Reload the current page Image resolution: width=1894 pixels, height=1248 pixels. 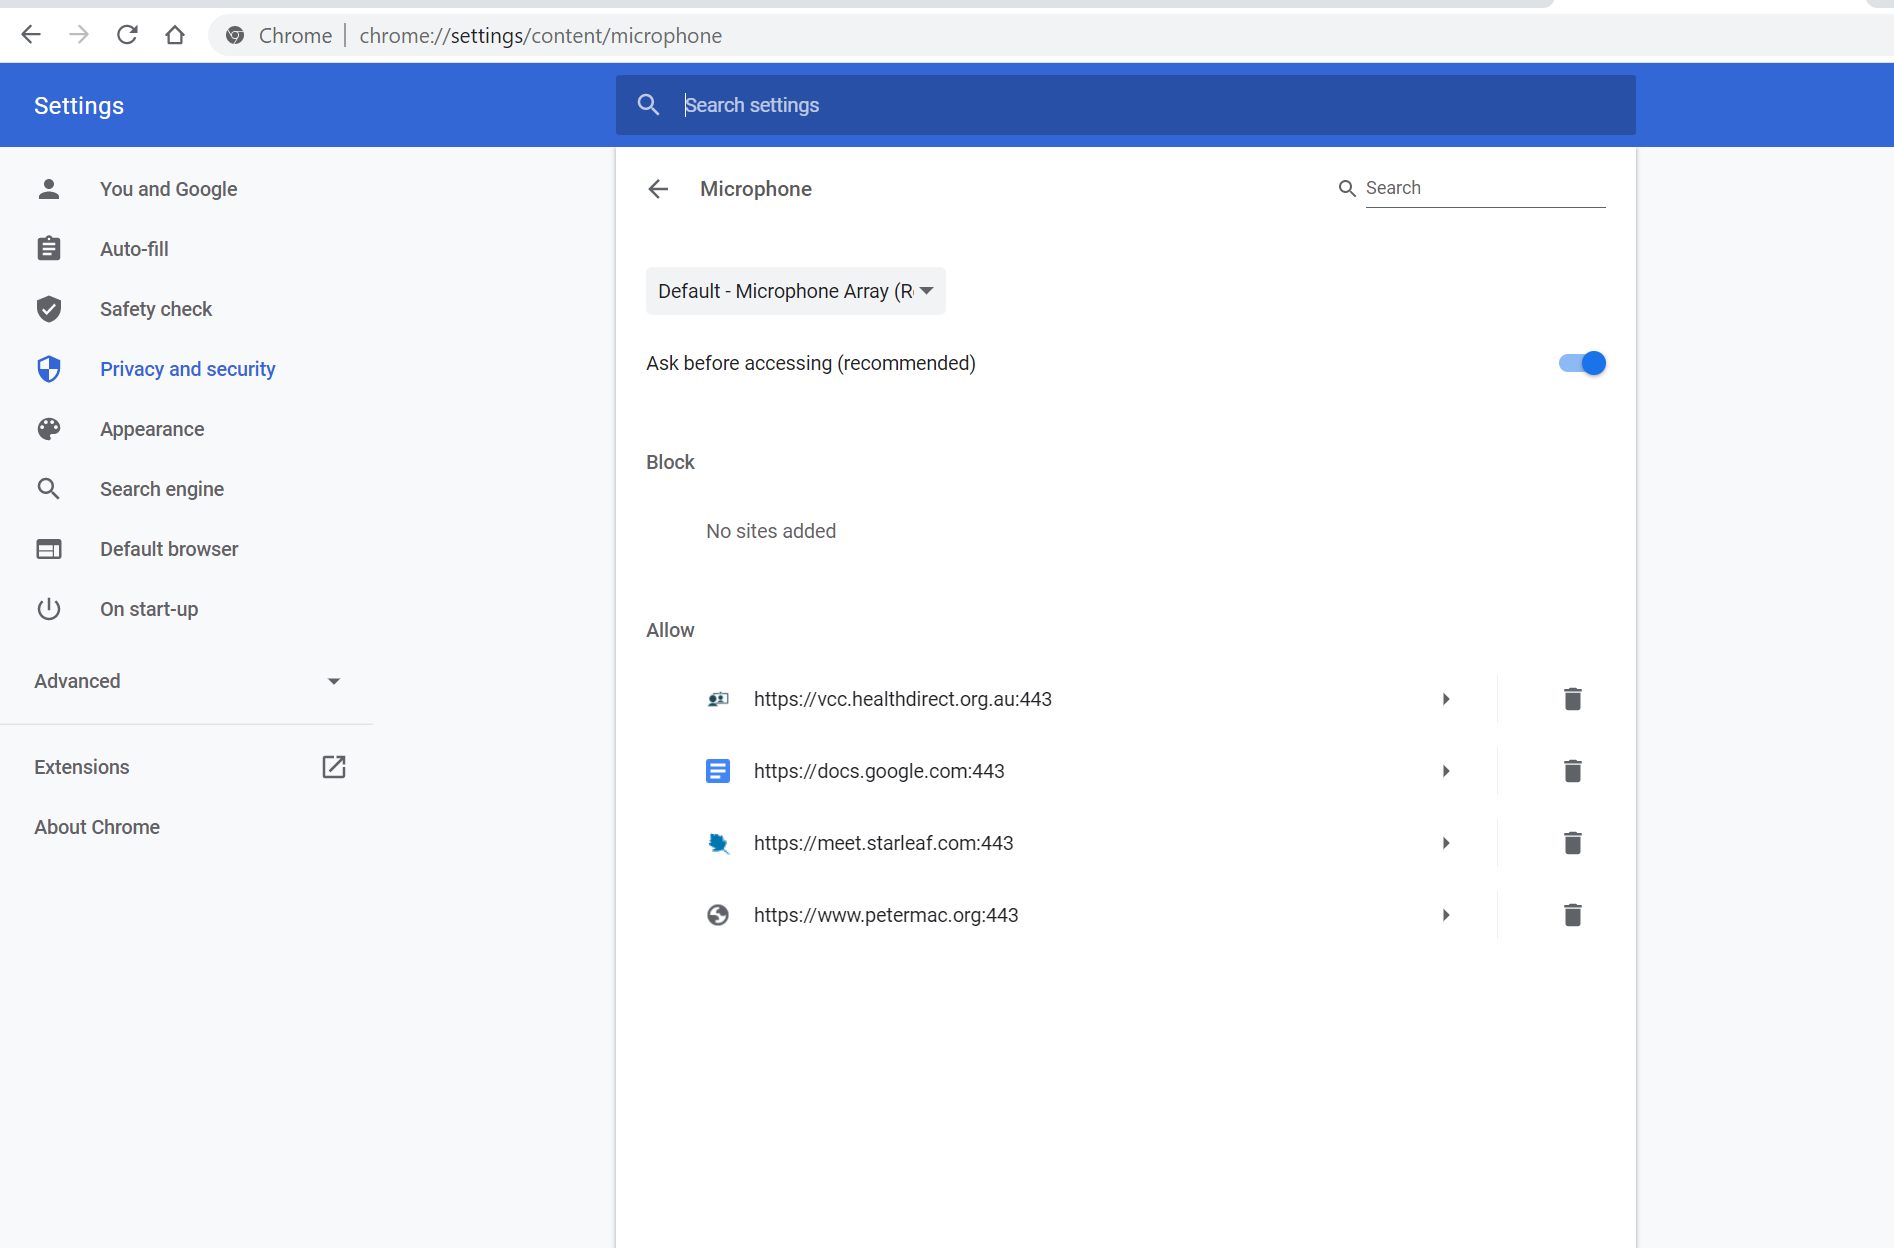127,35
